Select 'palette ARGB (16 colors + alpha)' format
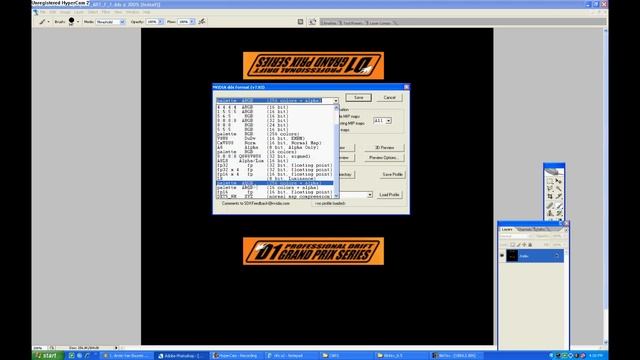640x360 pixels. [275, 188]
